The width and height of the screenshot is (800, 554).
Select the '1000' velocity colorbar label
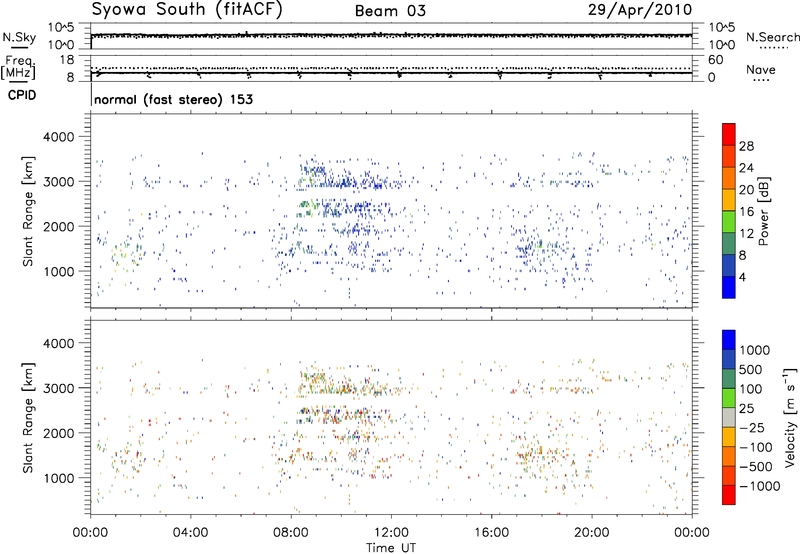pyautogui.click(x=755, y=350)
